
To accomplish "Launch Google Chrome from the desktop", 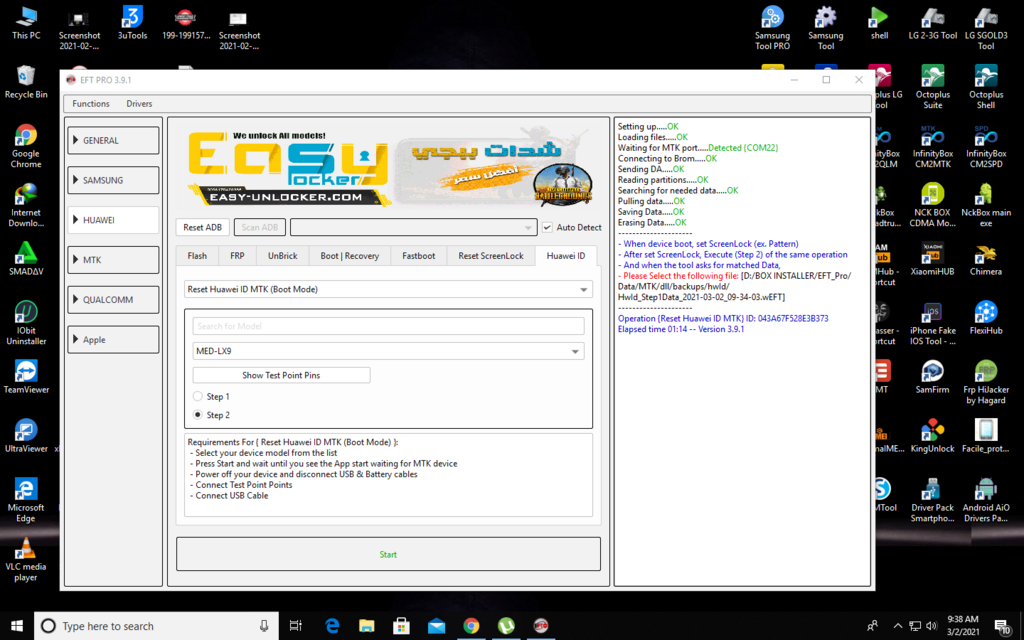I will click(26, 146).
